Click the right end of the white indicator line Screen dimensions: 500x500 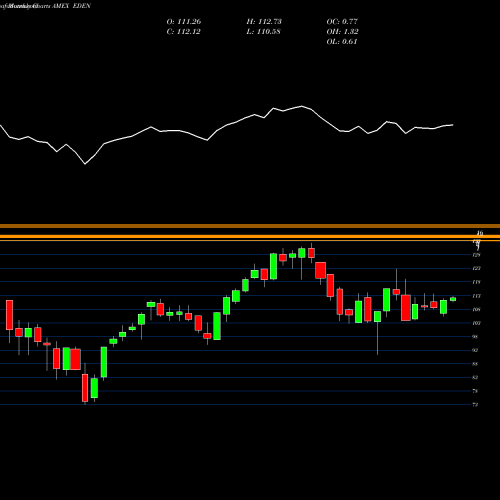pos(452,125)
